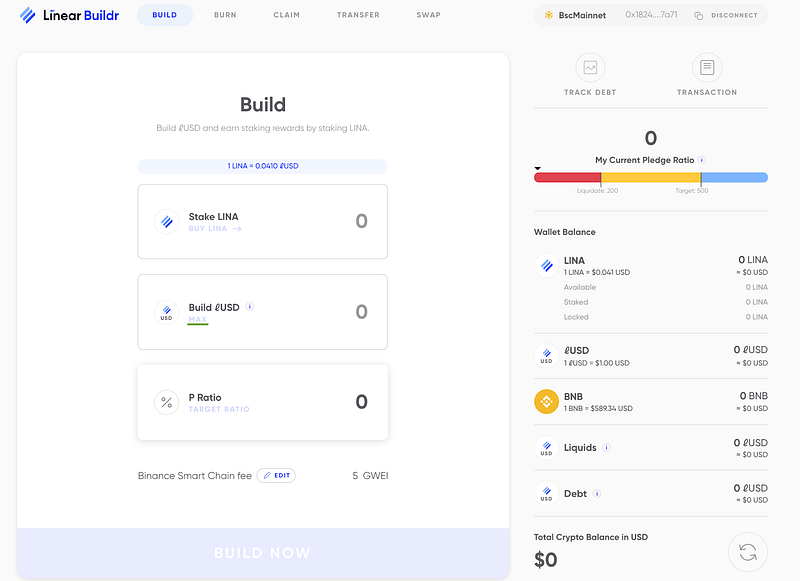Click the BUILD NOW button

(263, 553)
